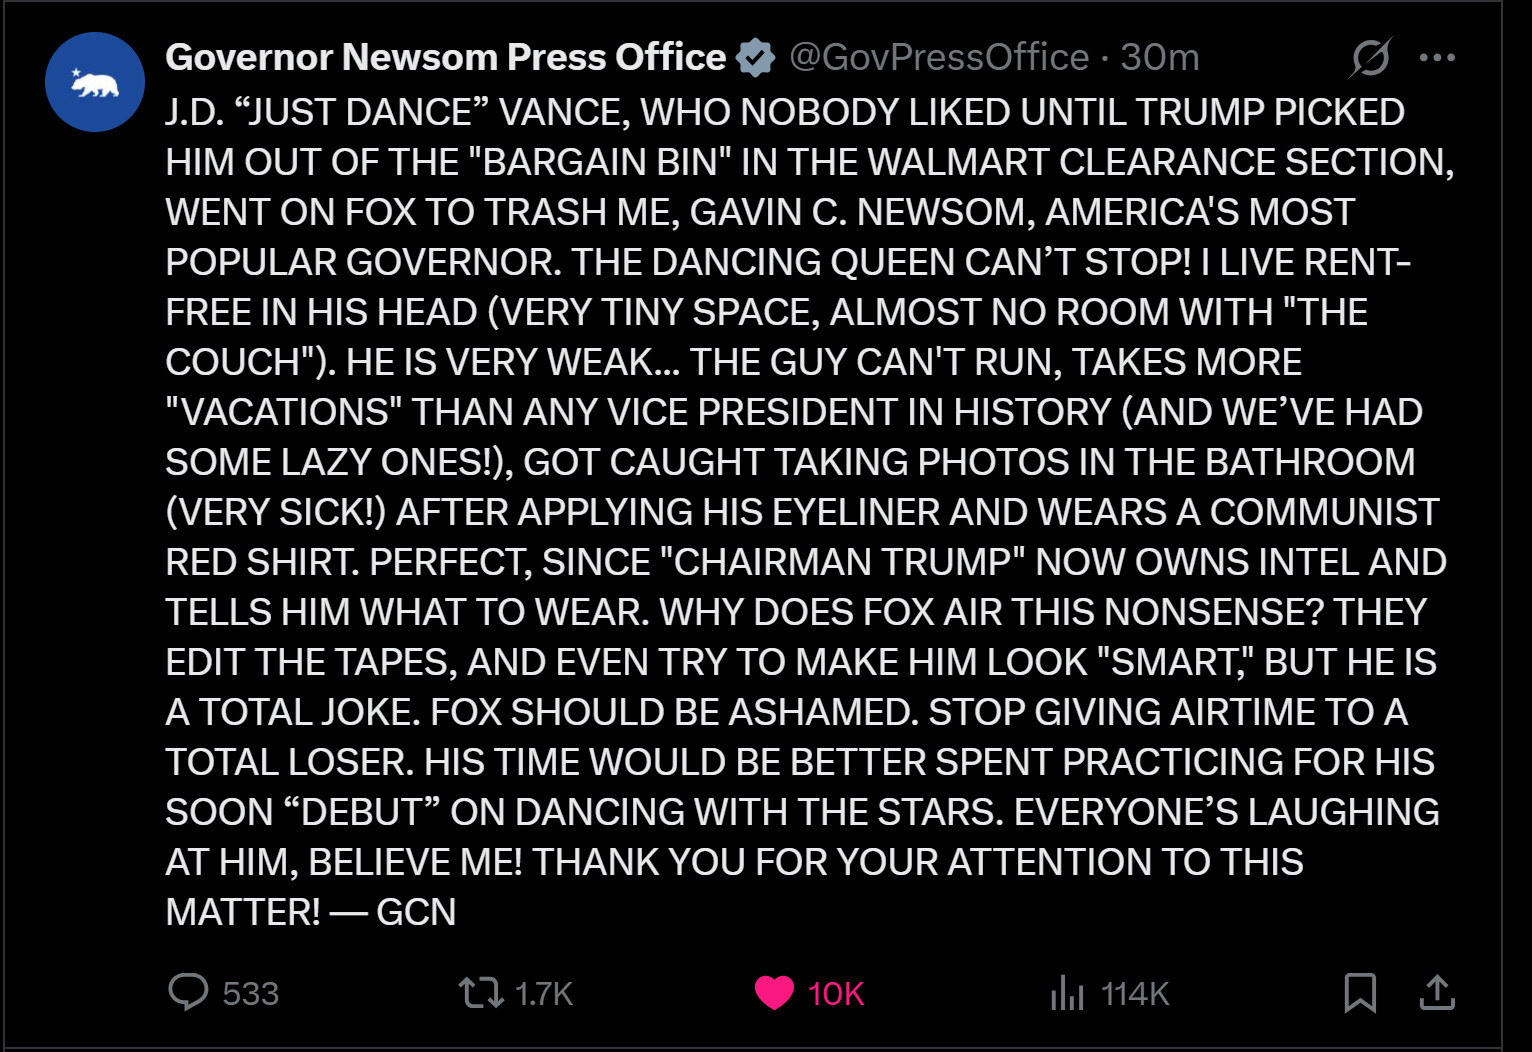The height and width of the screenshot is (1052, 1532).
Task: Toggle the bookmark icon for this post
Action: click(x=1360, y=992)
